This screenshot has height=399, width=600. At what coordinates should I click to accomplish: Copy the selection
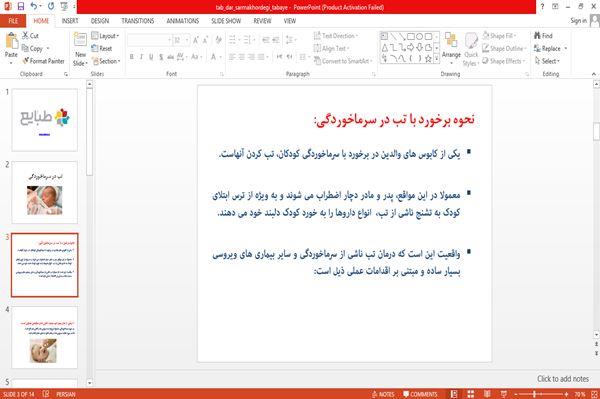click(33, 48)
